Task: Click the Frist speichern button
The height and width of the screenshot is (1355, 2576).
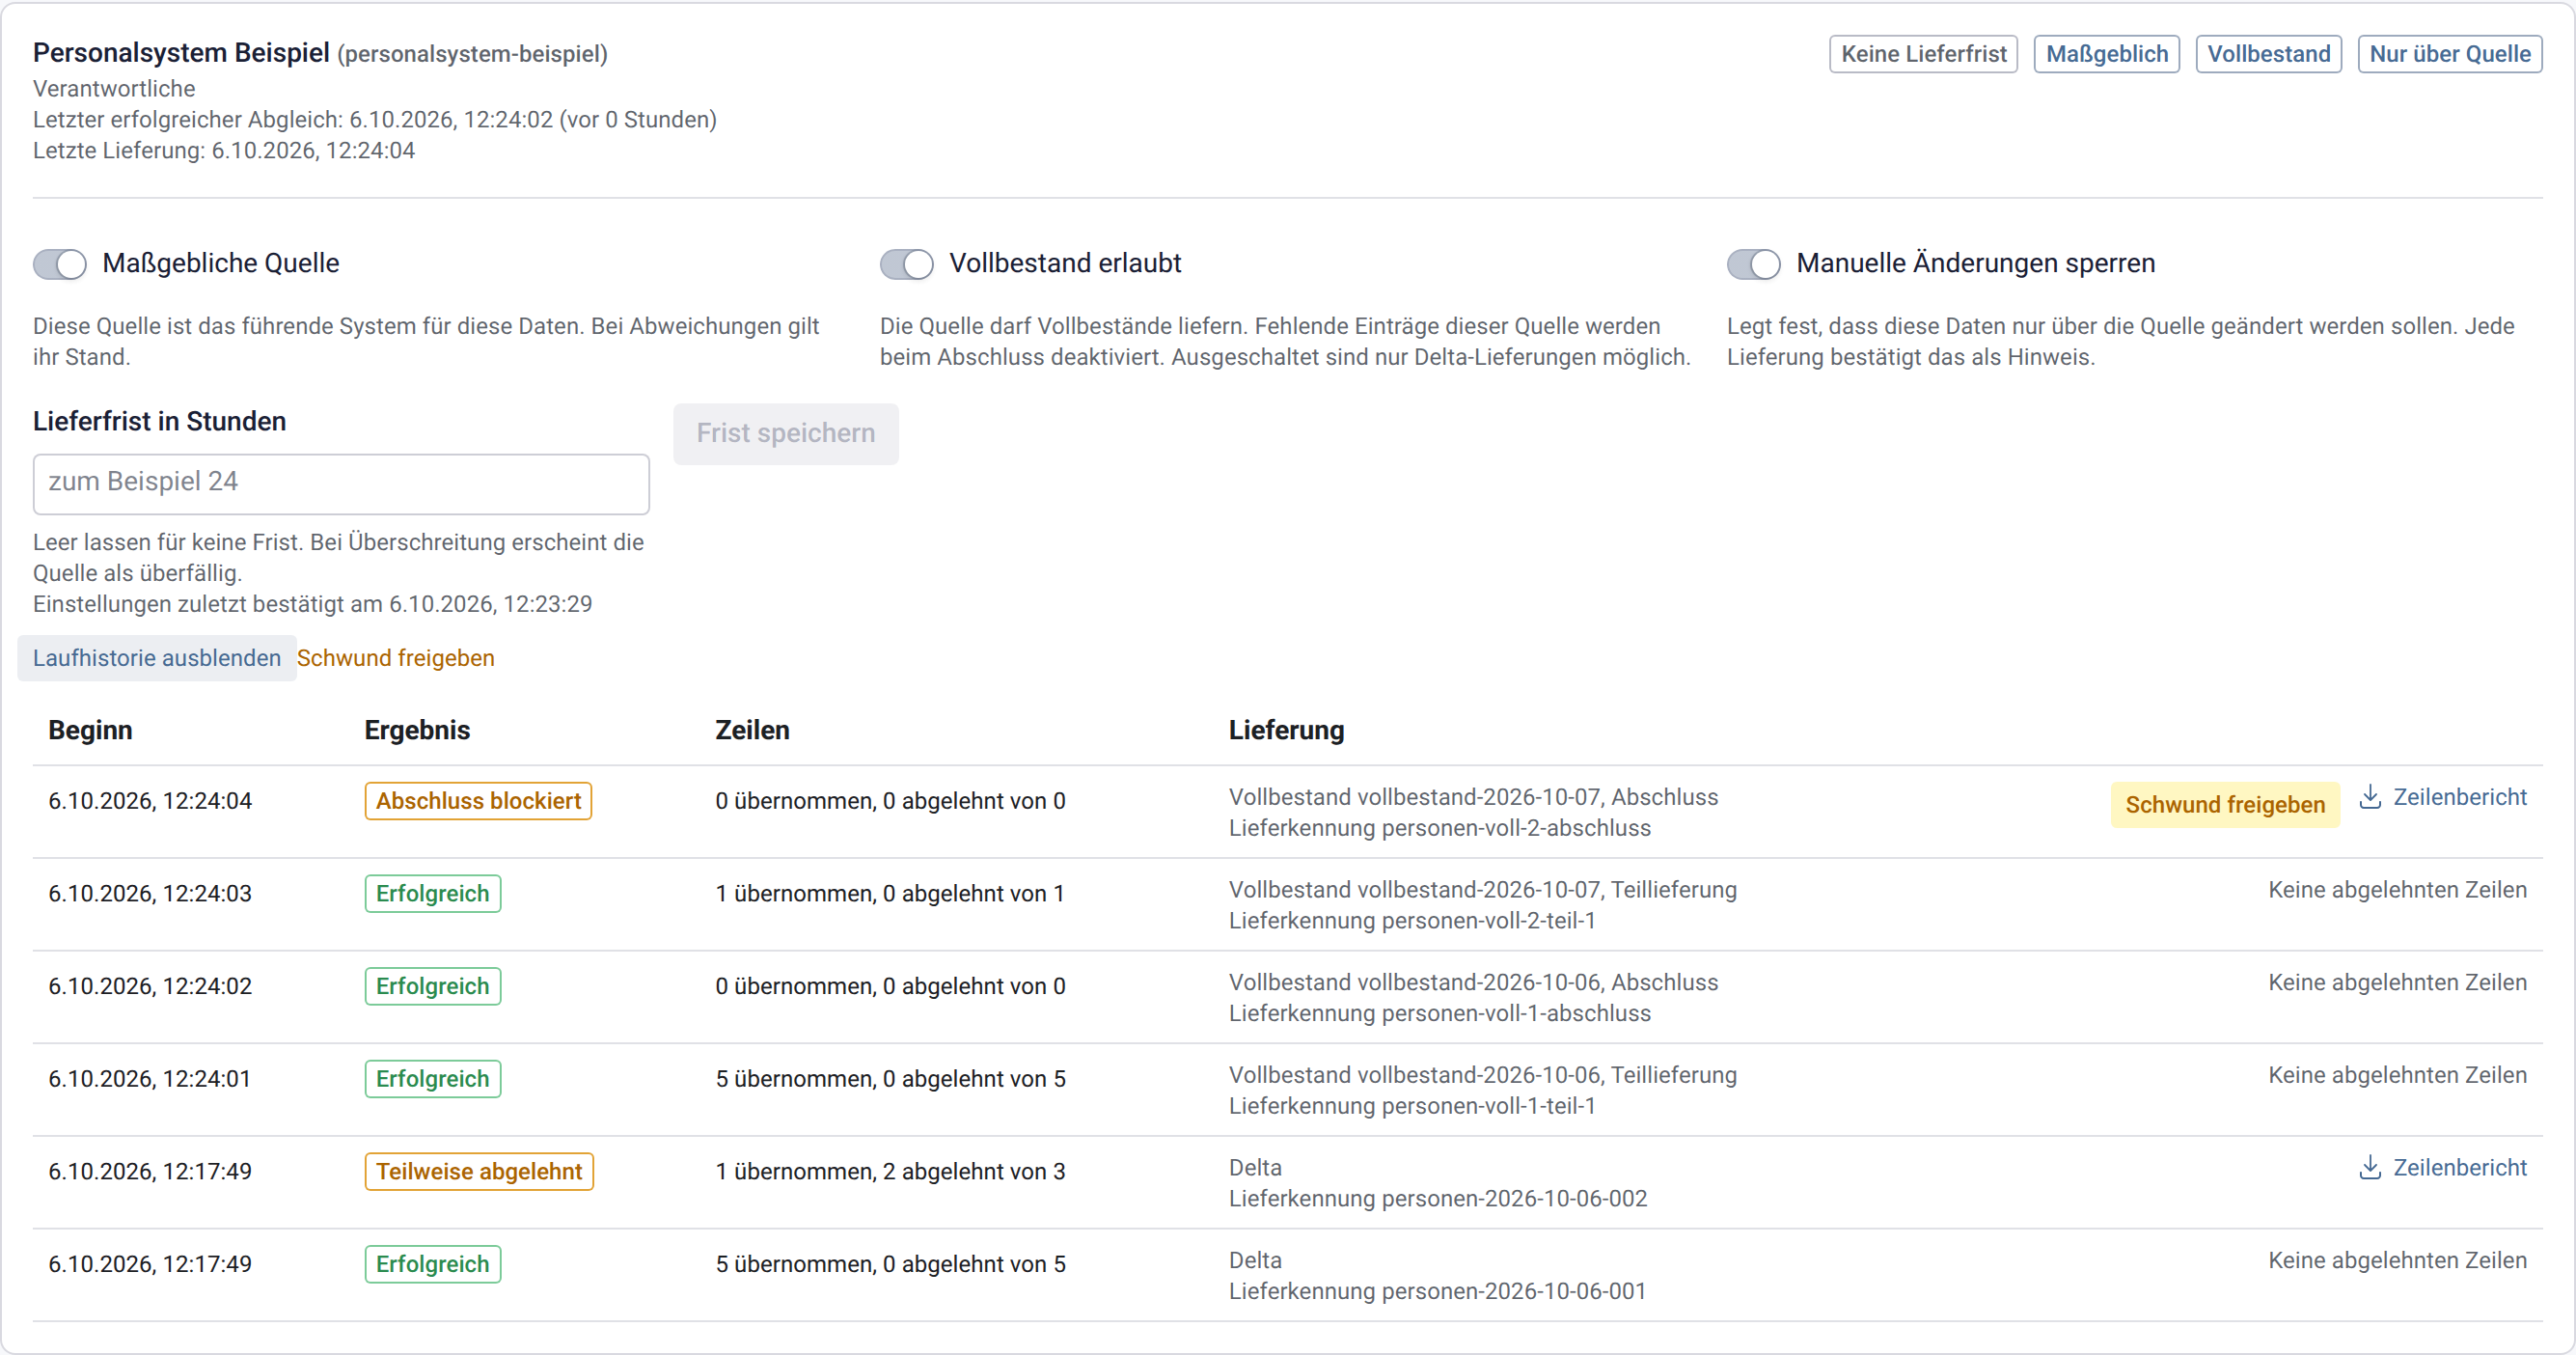Action: tap(786, 434)
